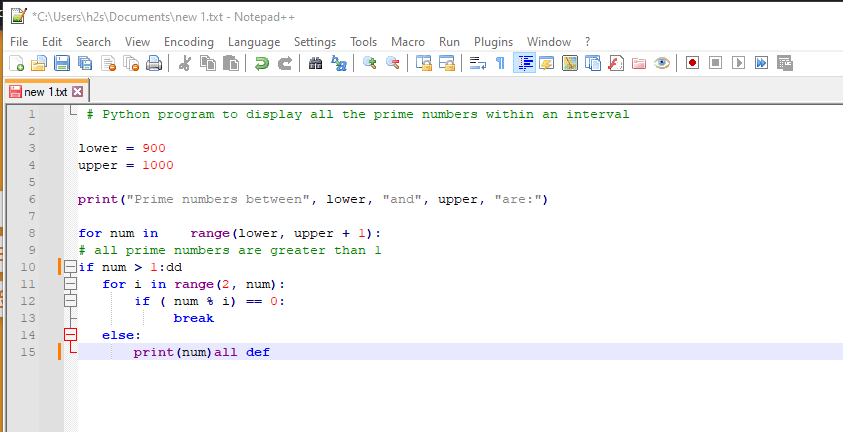Click the Stop Recording square icon
The width and height of the screenshot is (843, 432).
click(716, 63)
